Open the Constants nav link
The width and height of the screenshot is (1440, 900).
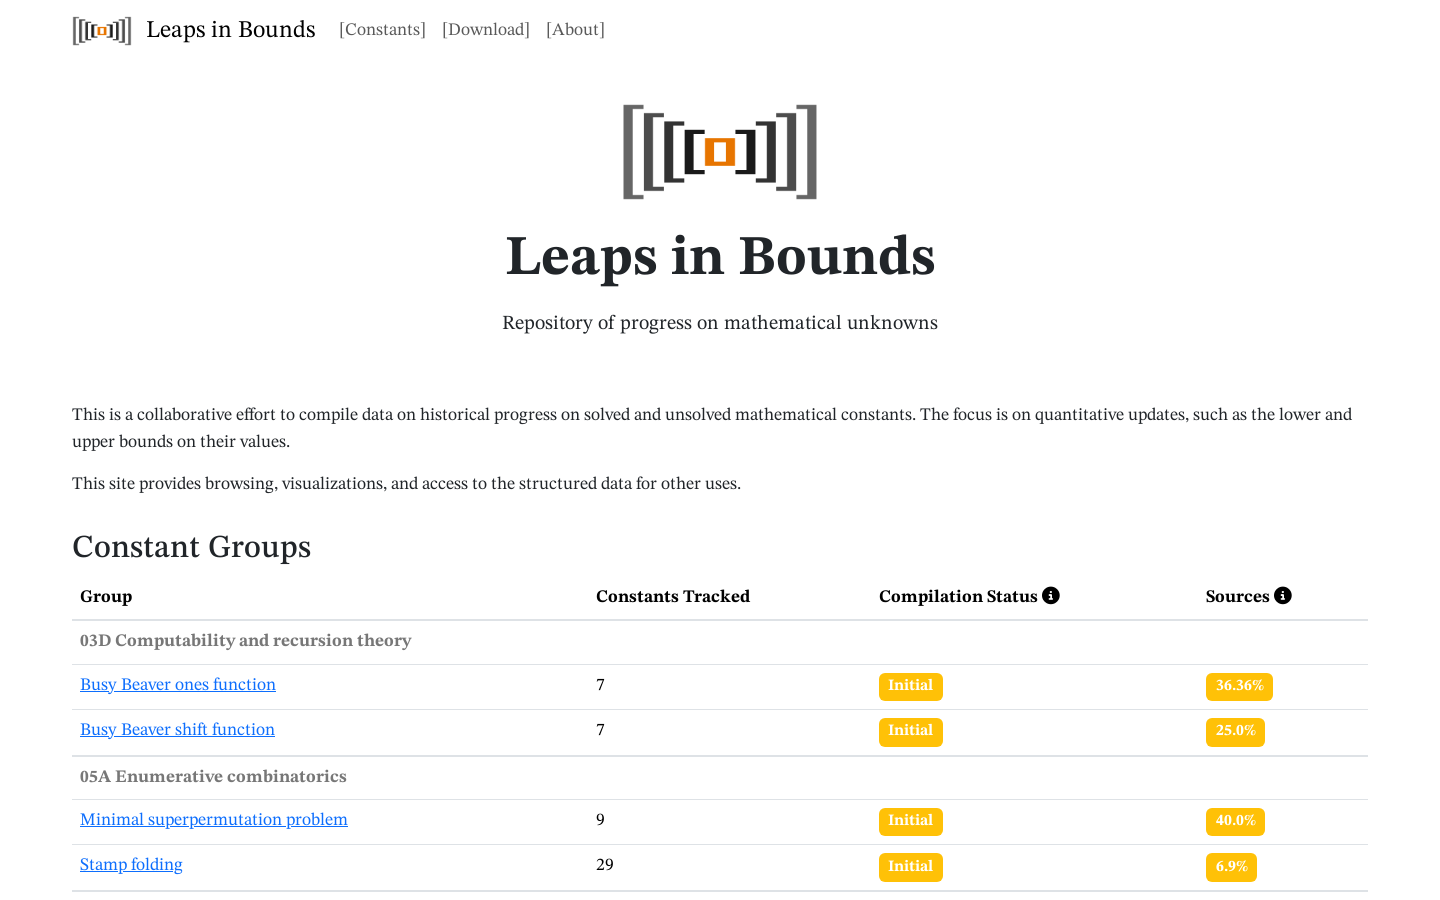[382, 30]
